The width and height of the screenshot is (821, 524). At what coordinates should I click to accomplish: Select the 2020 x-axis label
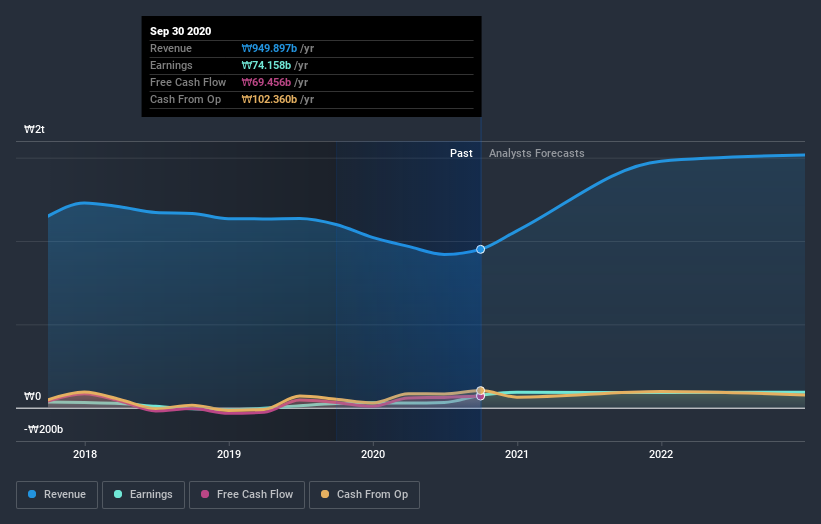(373, 454)
